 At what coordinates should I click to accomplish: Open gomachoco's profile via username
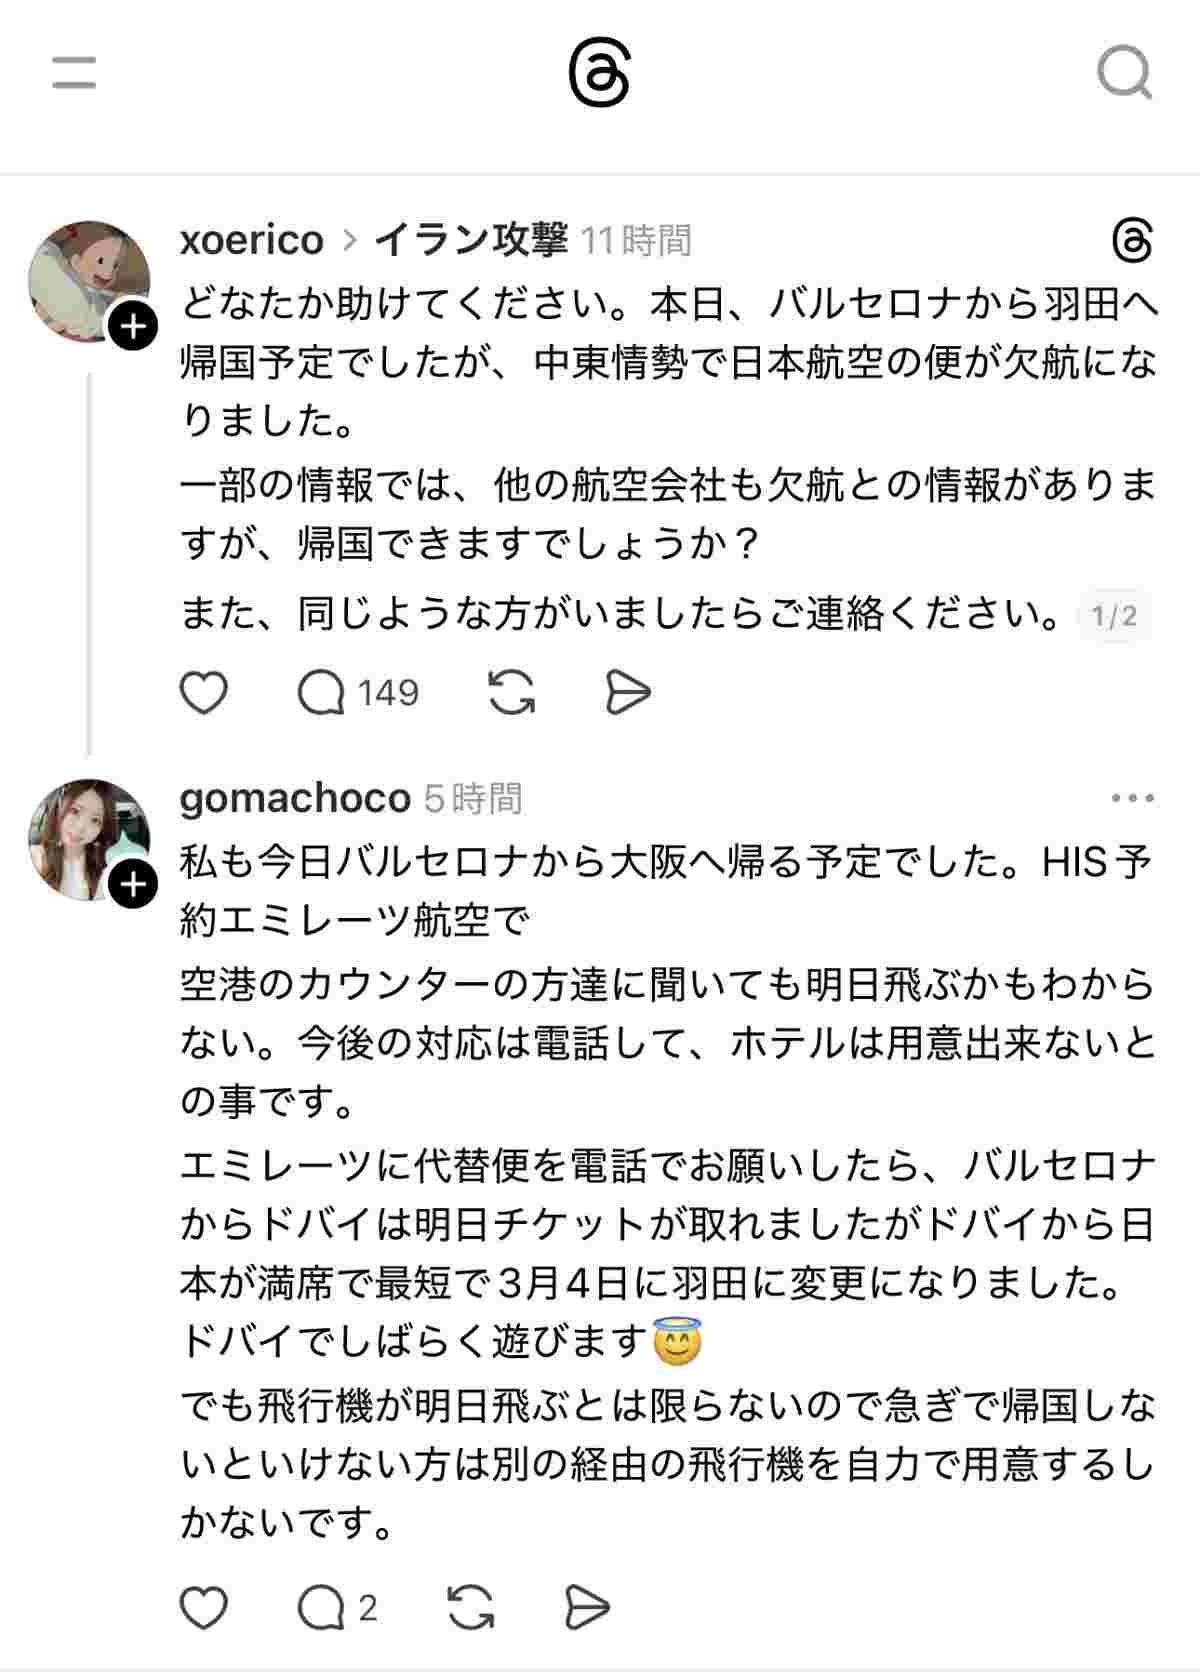[x=295, y=798]
